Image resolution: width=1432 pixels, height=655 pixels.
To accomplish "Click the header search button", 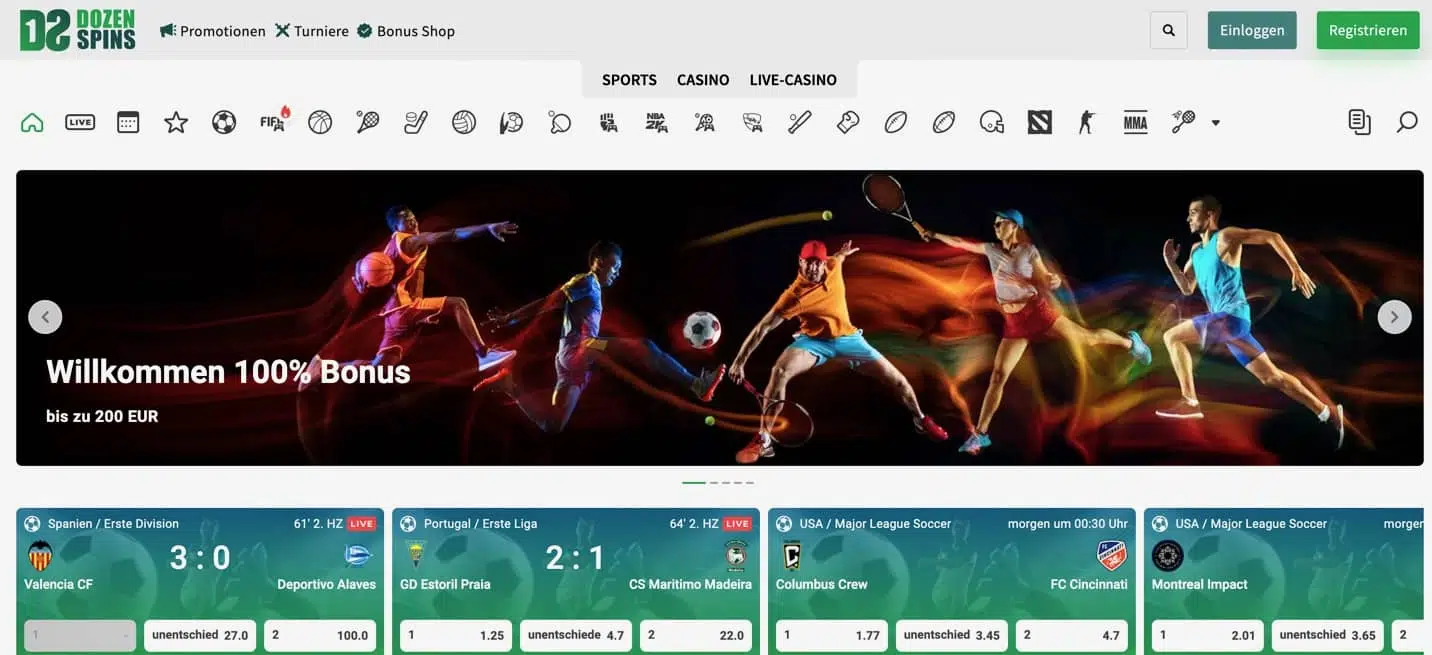I will coord(1169,30).
